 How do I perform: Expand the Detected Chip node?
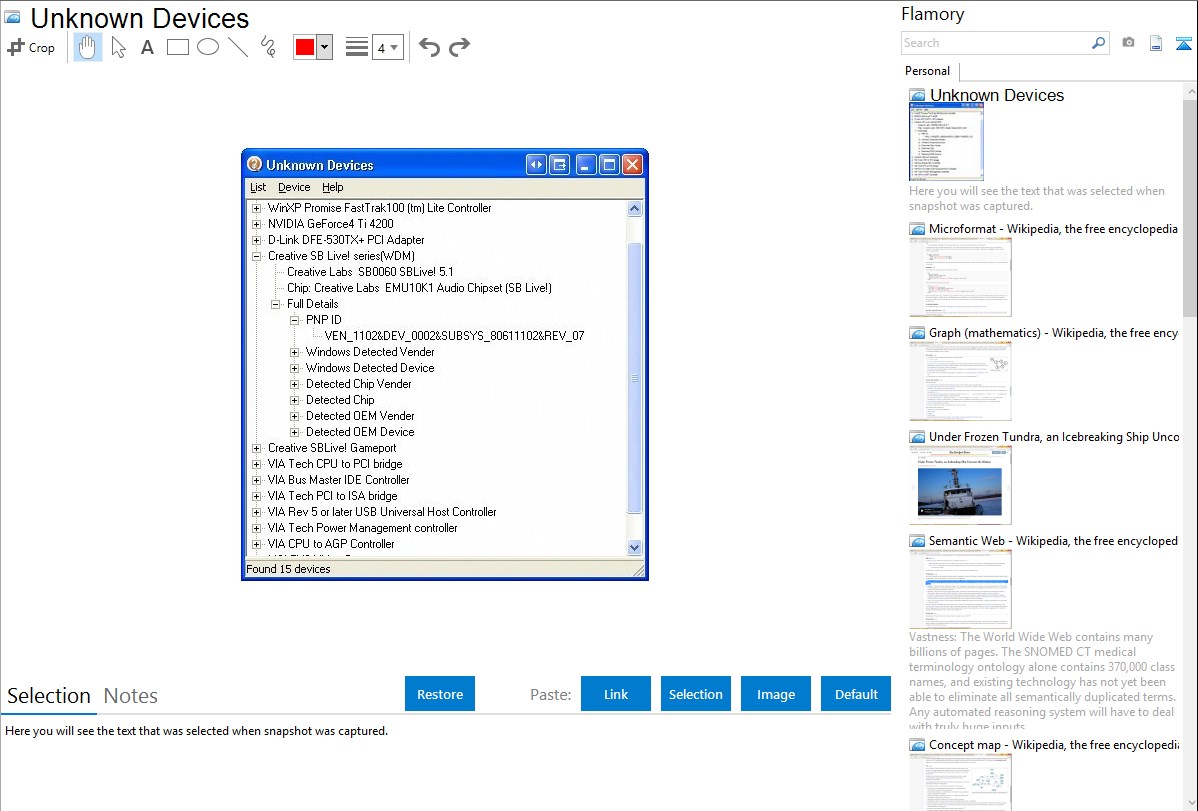[x=295, y=401]
